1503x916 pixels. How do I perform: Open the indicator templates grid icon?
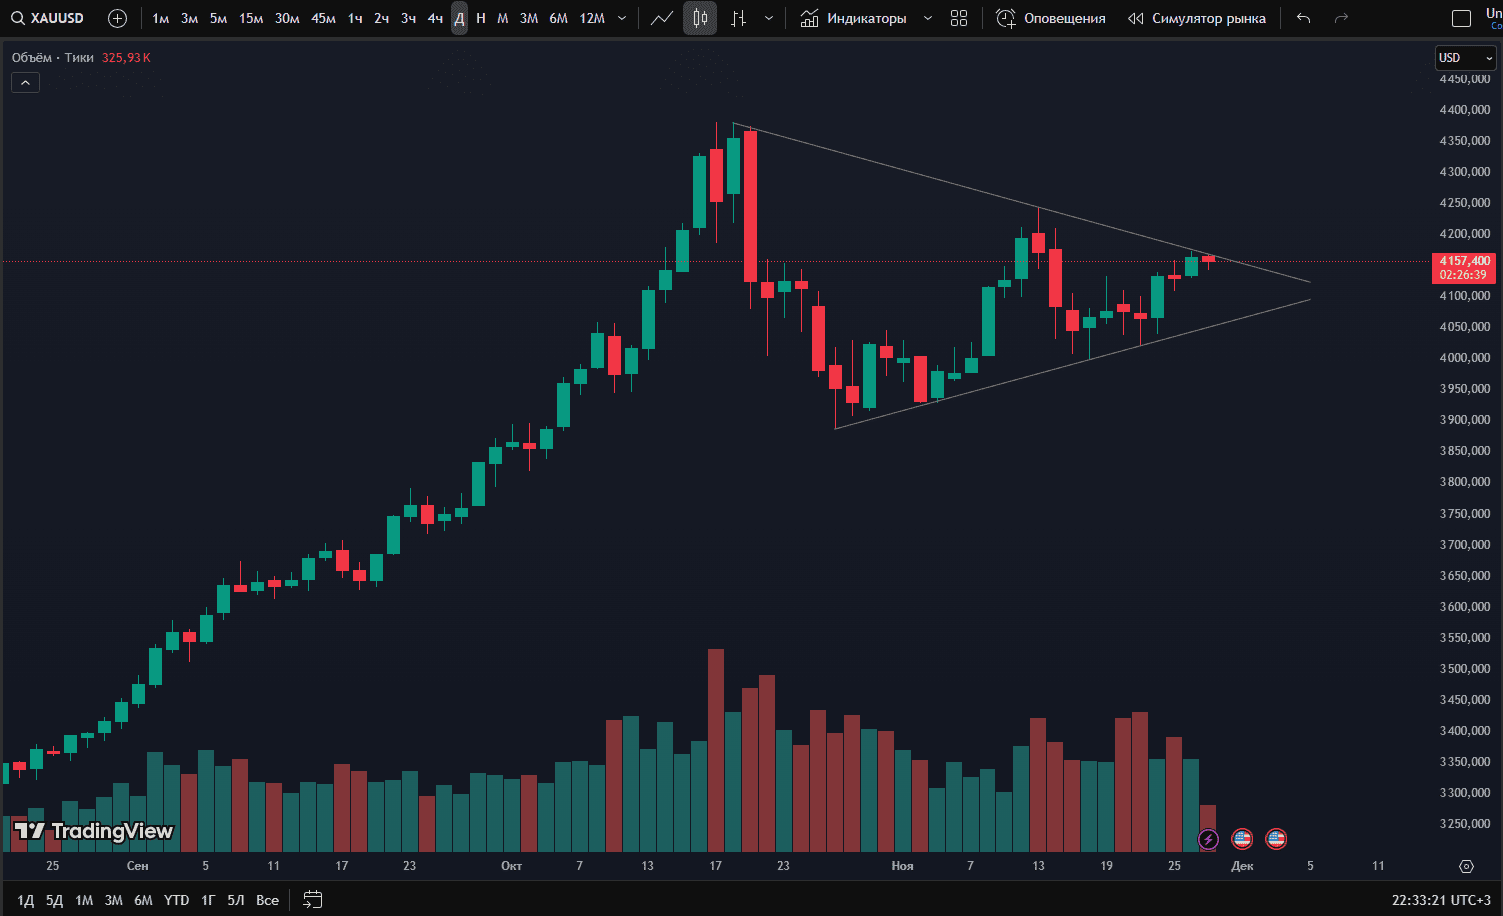959,18
